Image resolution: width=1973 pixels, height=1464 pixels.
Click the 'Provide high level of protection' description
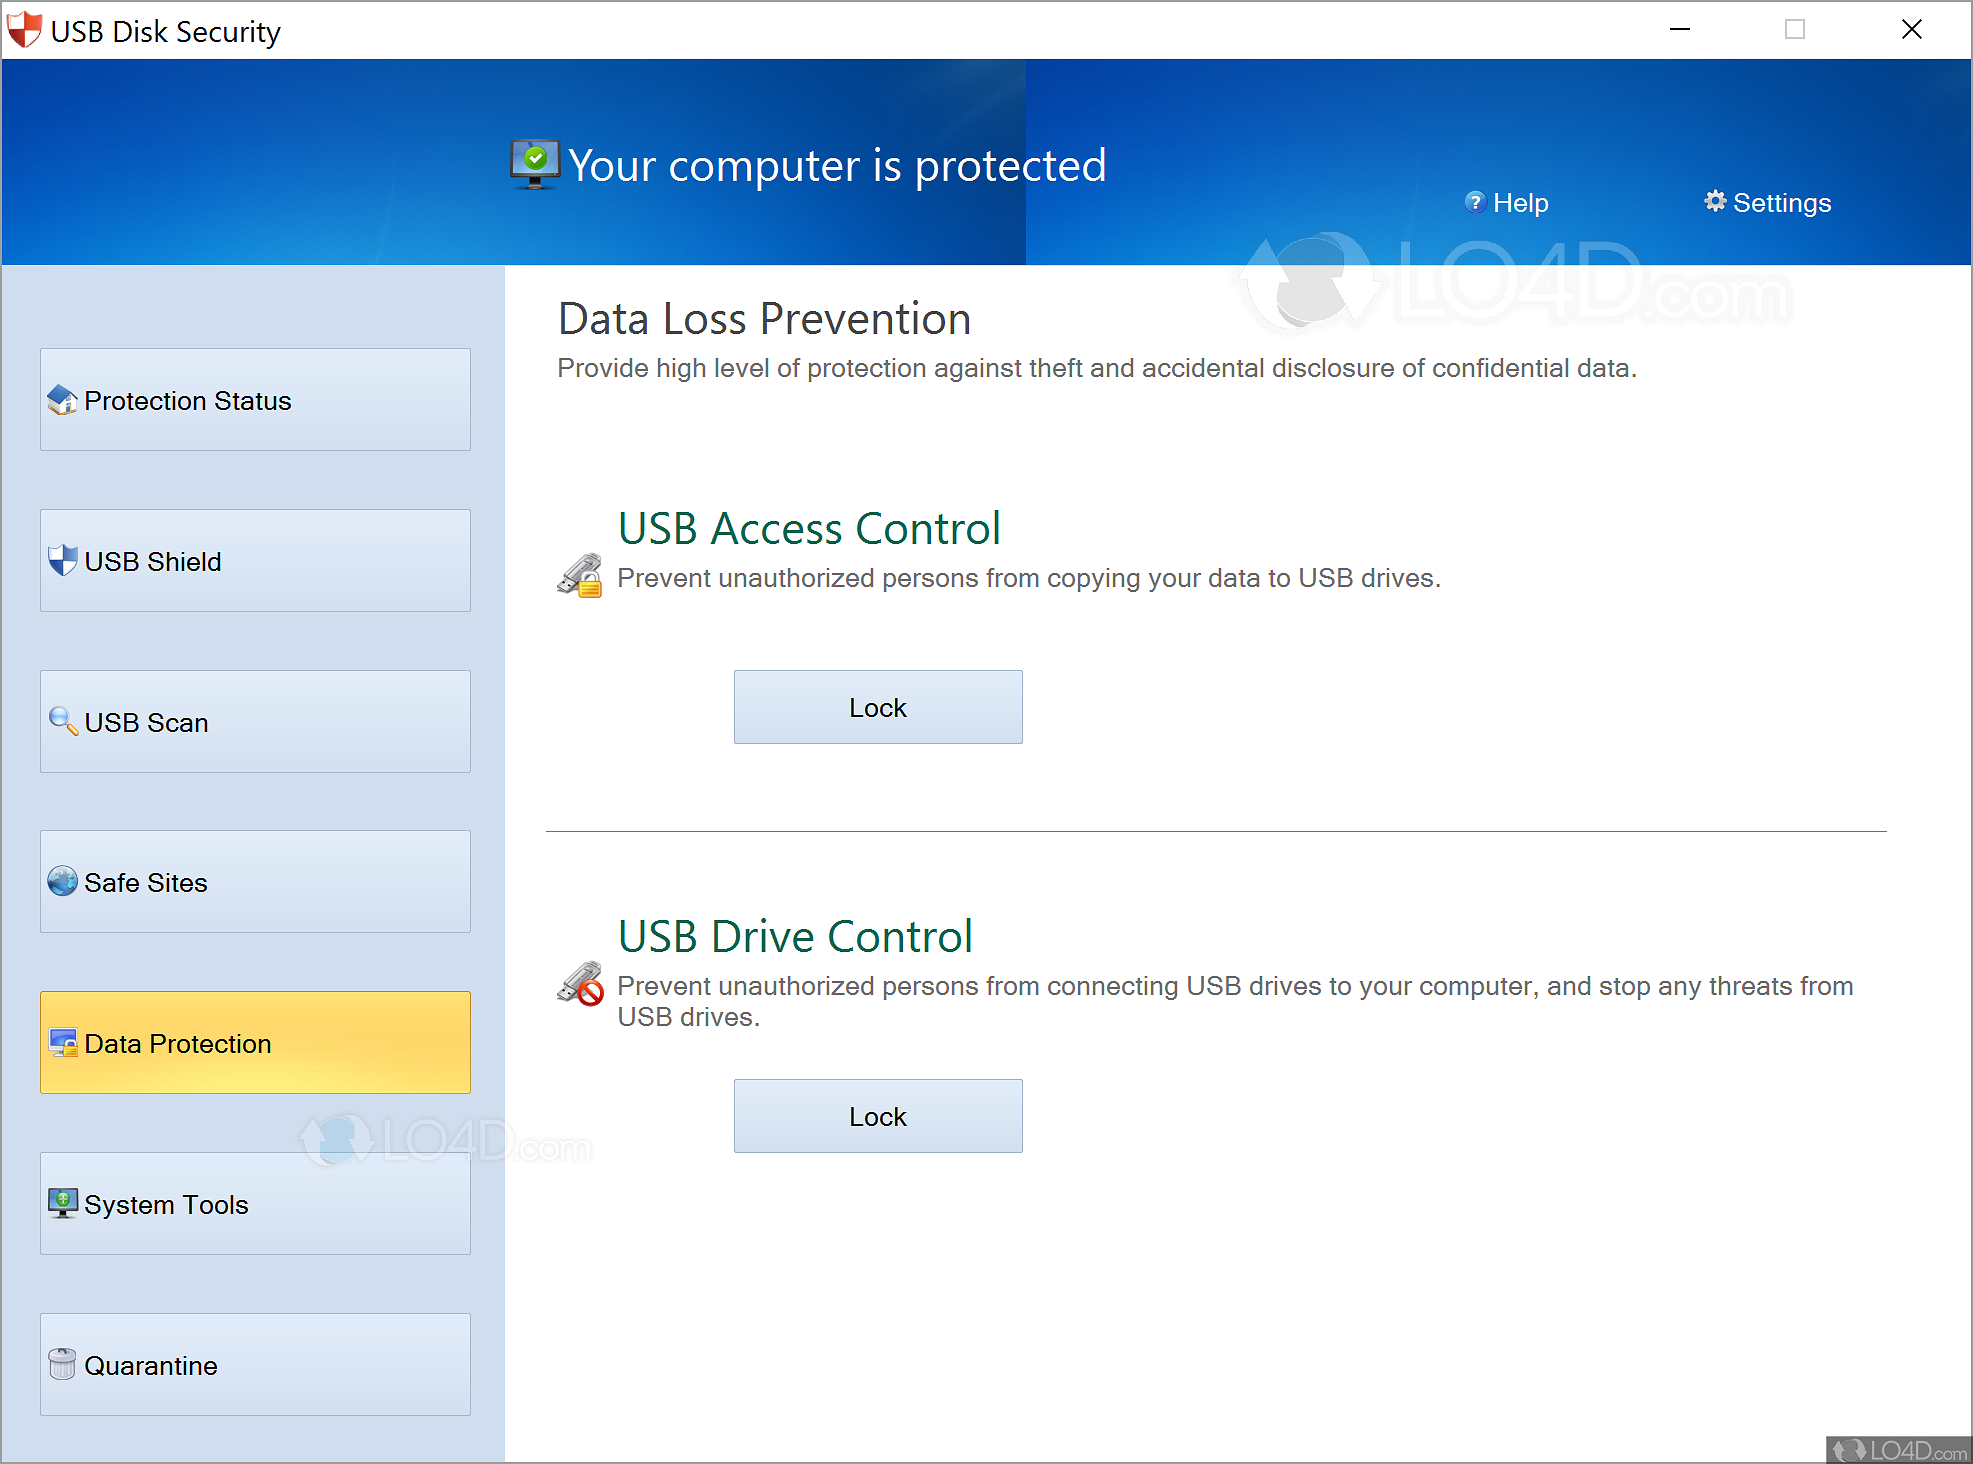(x=1097, y=368)
